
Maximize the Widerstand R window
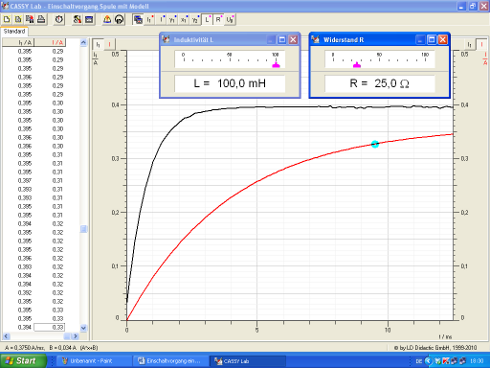point(432,40)
